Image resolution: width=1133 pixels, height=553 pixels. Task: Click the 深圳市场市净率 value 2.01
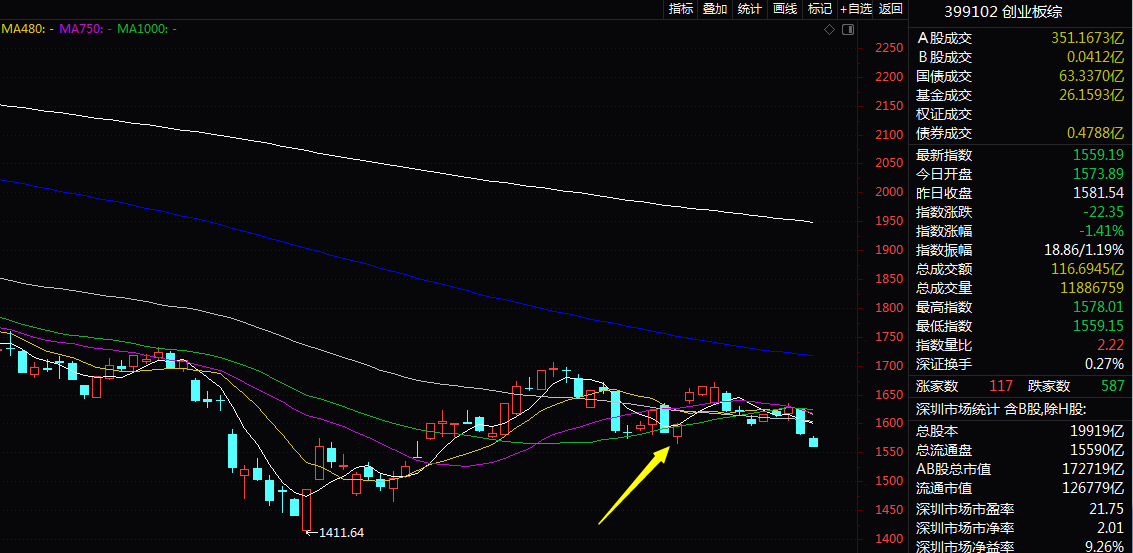[1111, 528]
